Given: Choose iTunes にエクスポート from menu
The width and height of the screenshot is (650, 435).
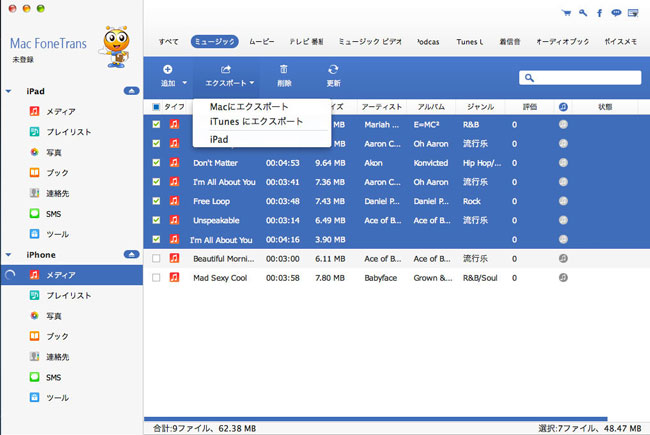Looking at the screenshot, I should [x=256, y=122].
